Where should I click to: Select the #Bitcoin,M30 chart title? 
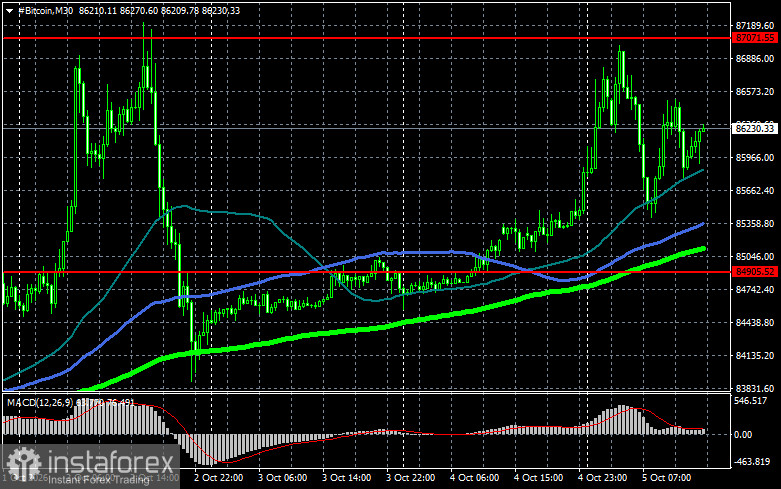point(45,10)
